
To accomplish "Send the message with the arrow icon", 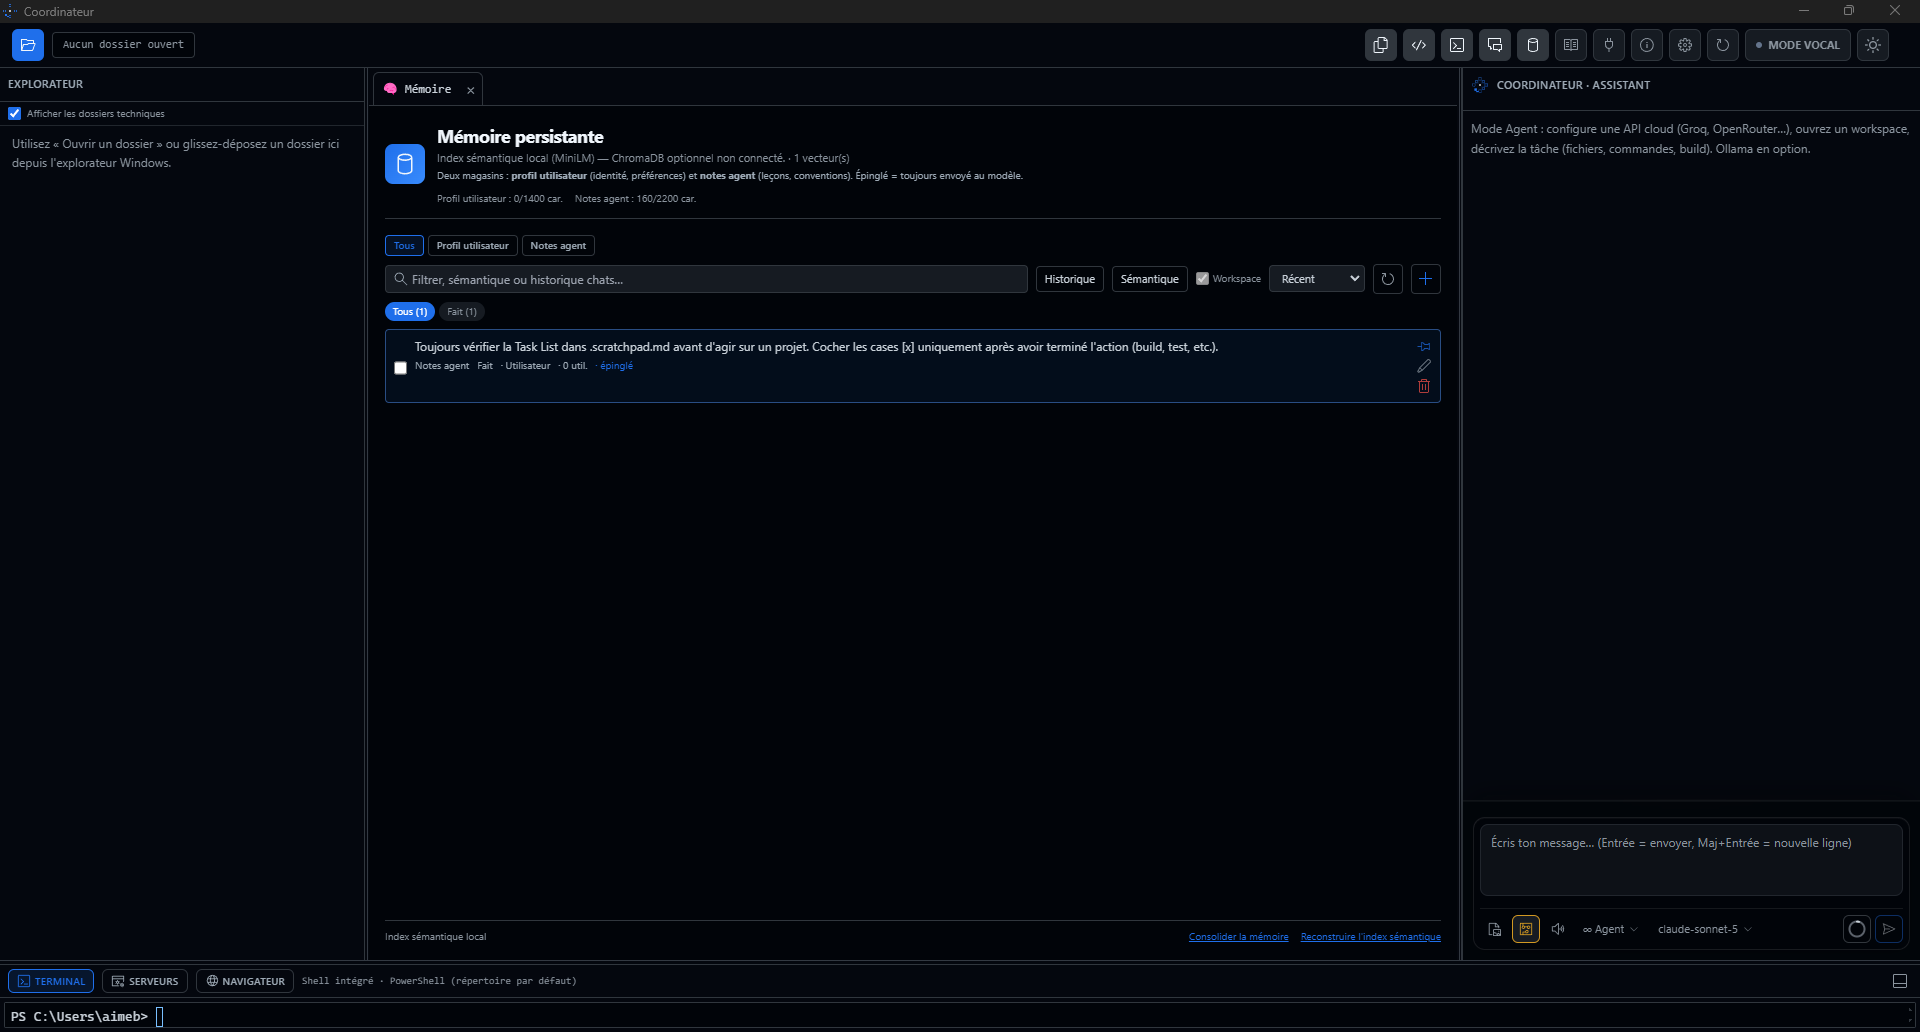I will pos(1889,929).
